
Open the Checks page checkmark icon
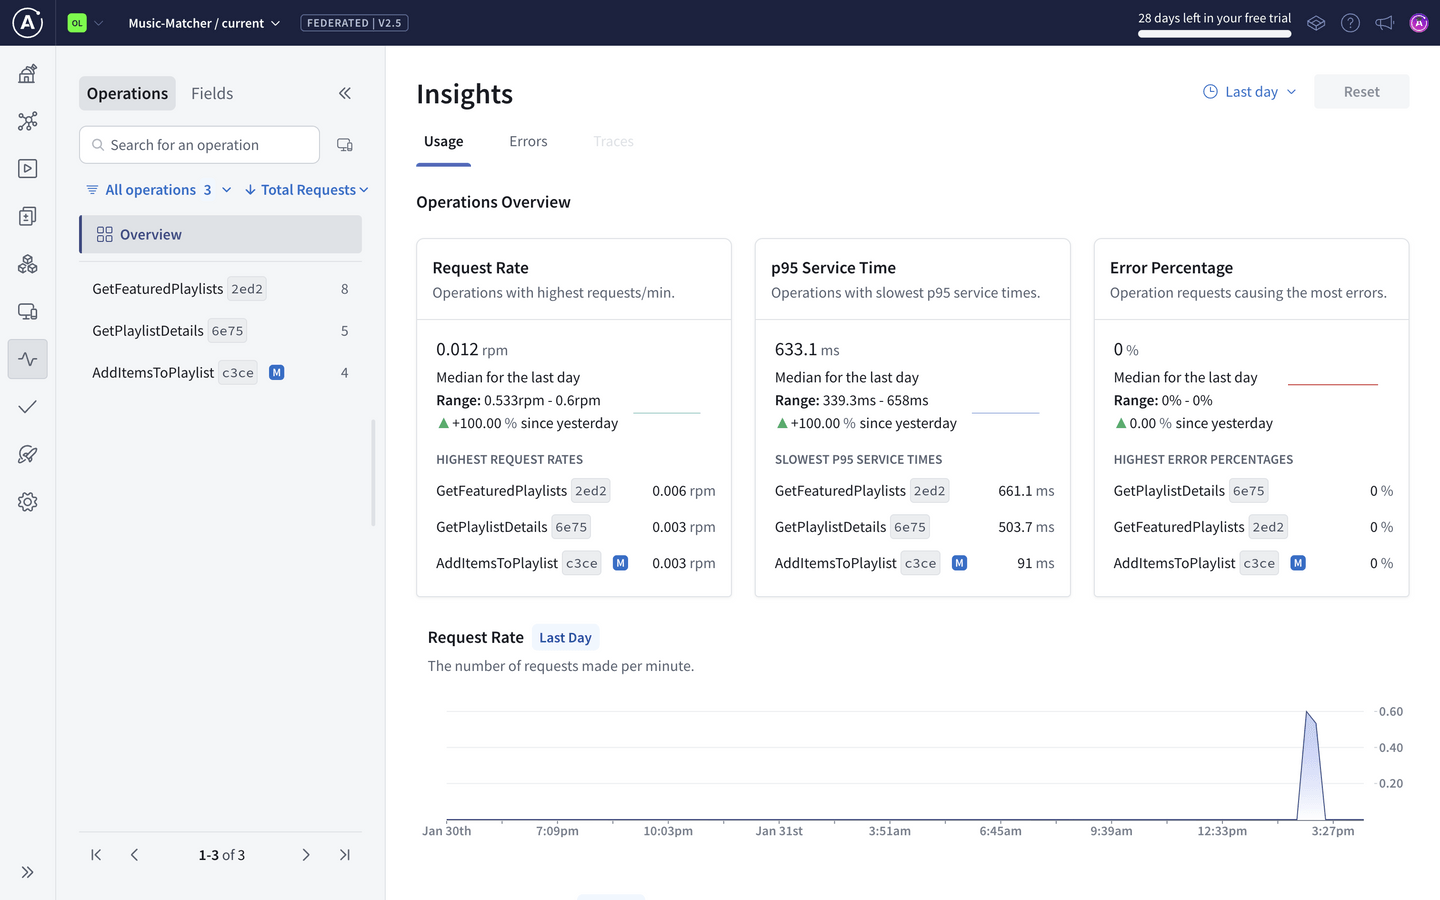(27, 406)
